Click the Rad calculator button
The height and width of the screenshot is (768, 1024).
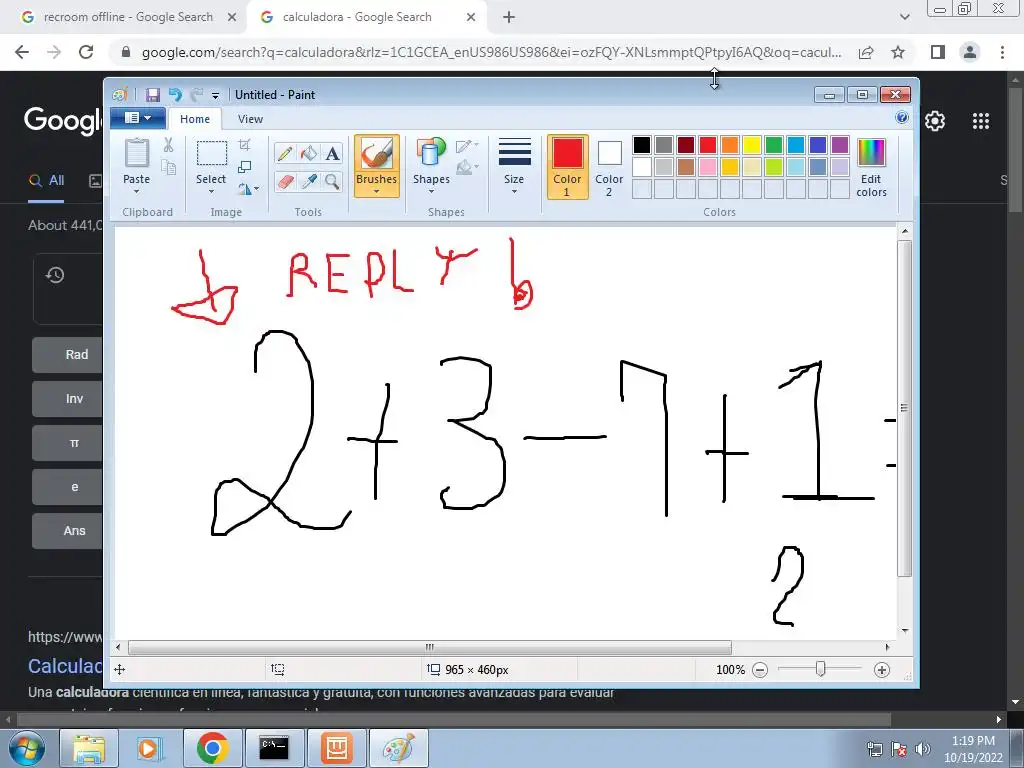pyautogui.click(x=67, y=355)
